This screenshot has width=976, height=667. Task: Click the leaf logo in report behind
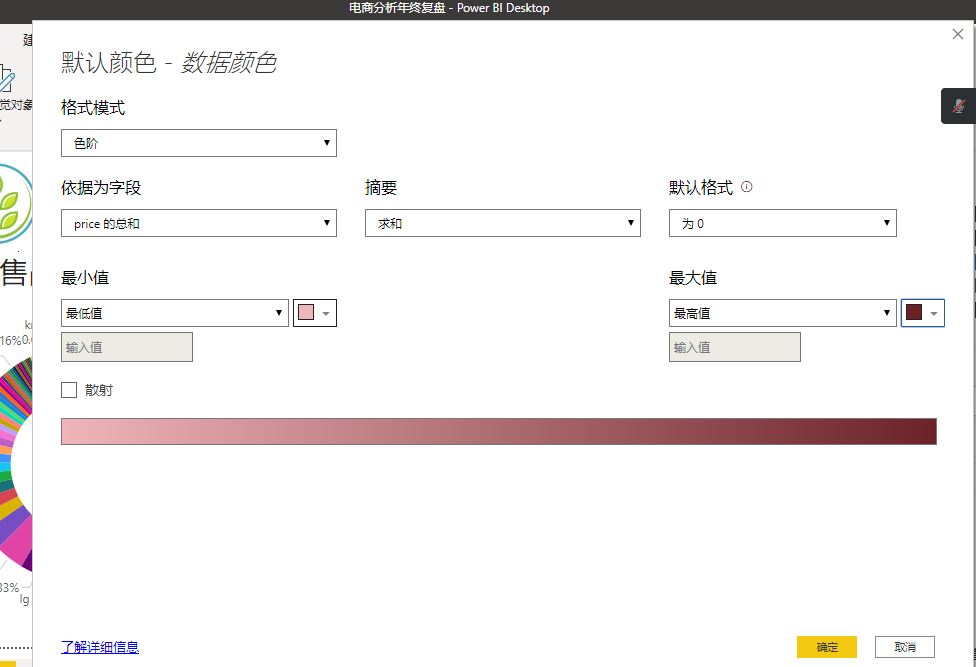[x=14, y=204]
